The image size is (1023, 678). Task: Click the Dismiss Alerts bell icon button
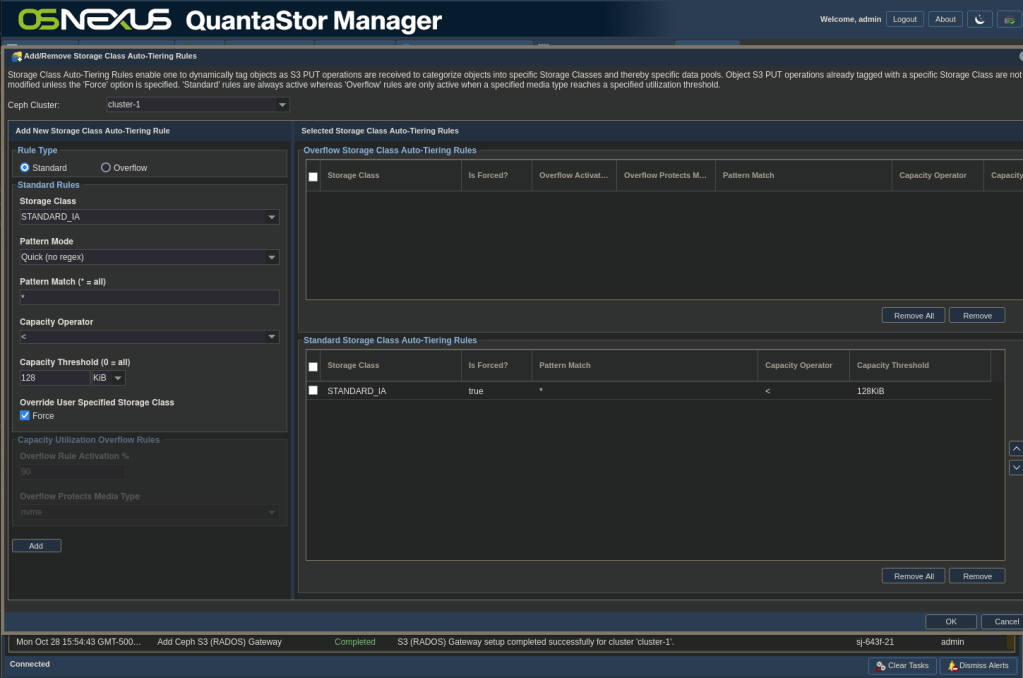(978, 665)
